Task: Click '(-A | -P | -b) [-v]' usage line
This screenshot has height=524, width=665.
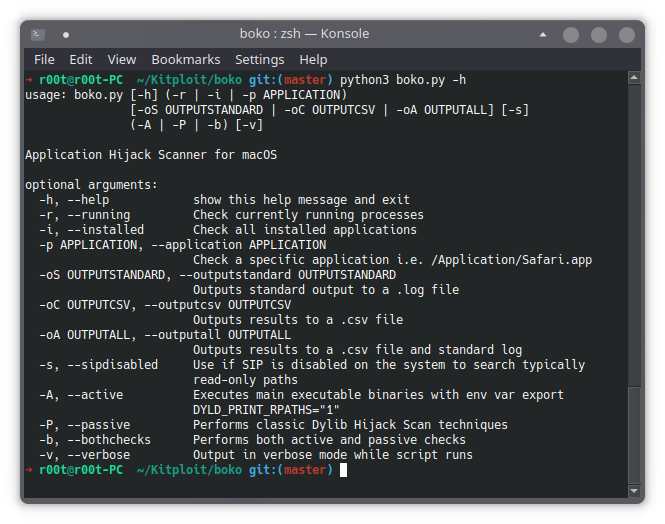Action: [197, 125]
